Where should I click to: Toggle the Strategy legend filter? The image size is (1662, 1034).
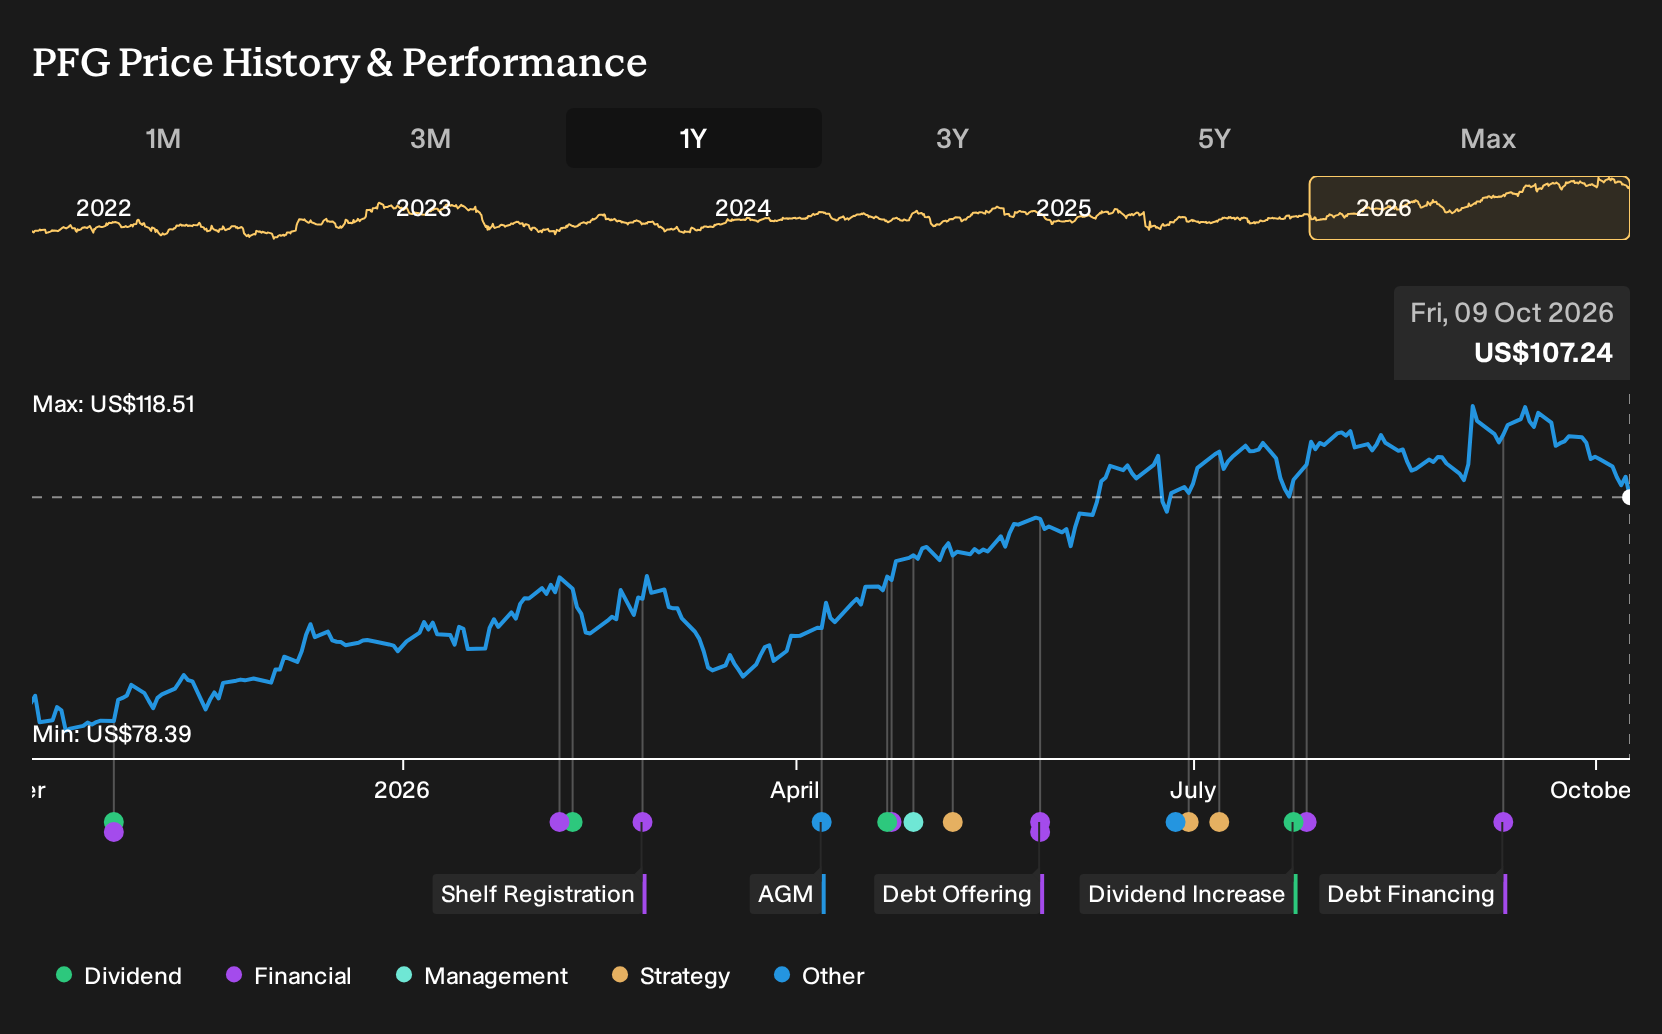point(671,976)
